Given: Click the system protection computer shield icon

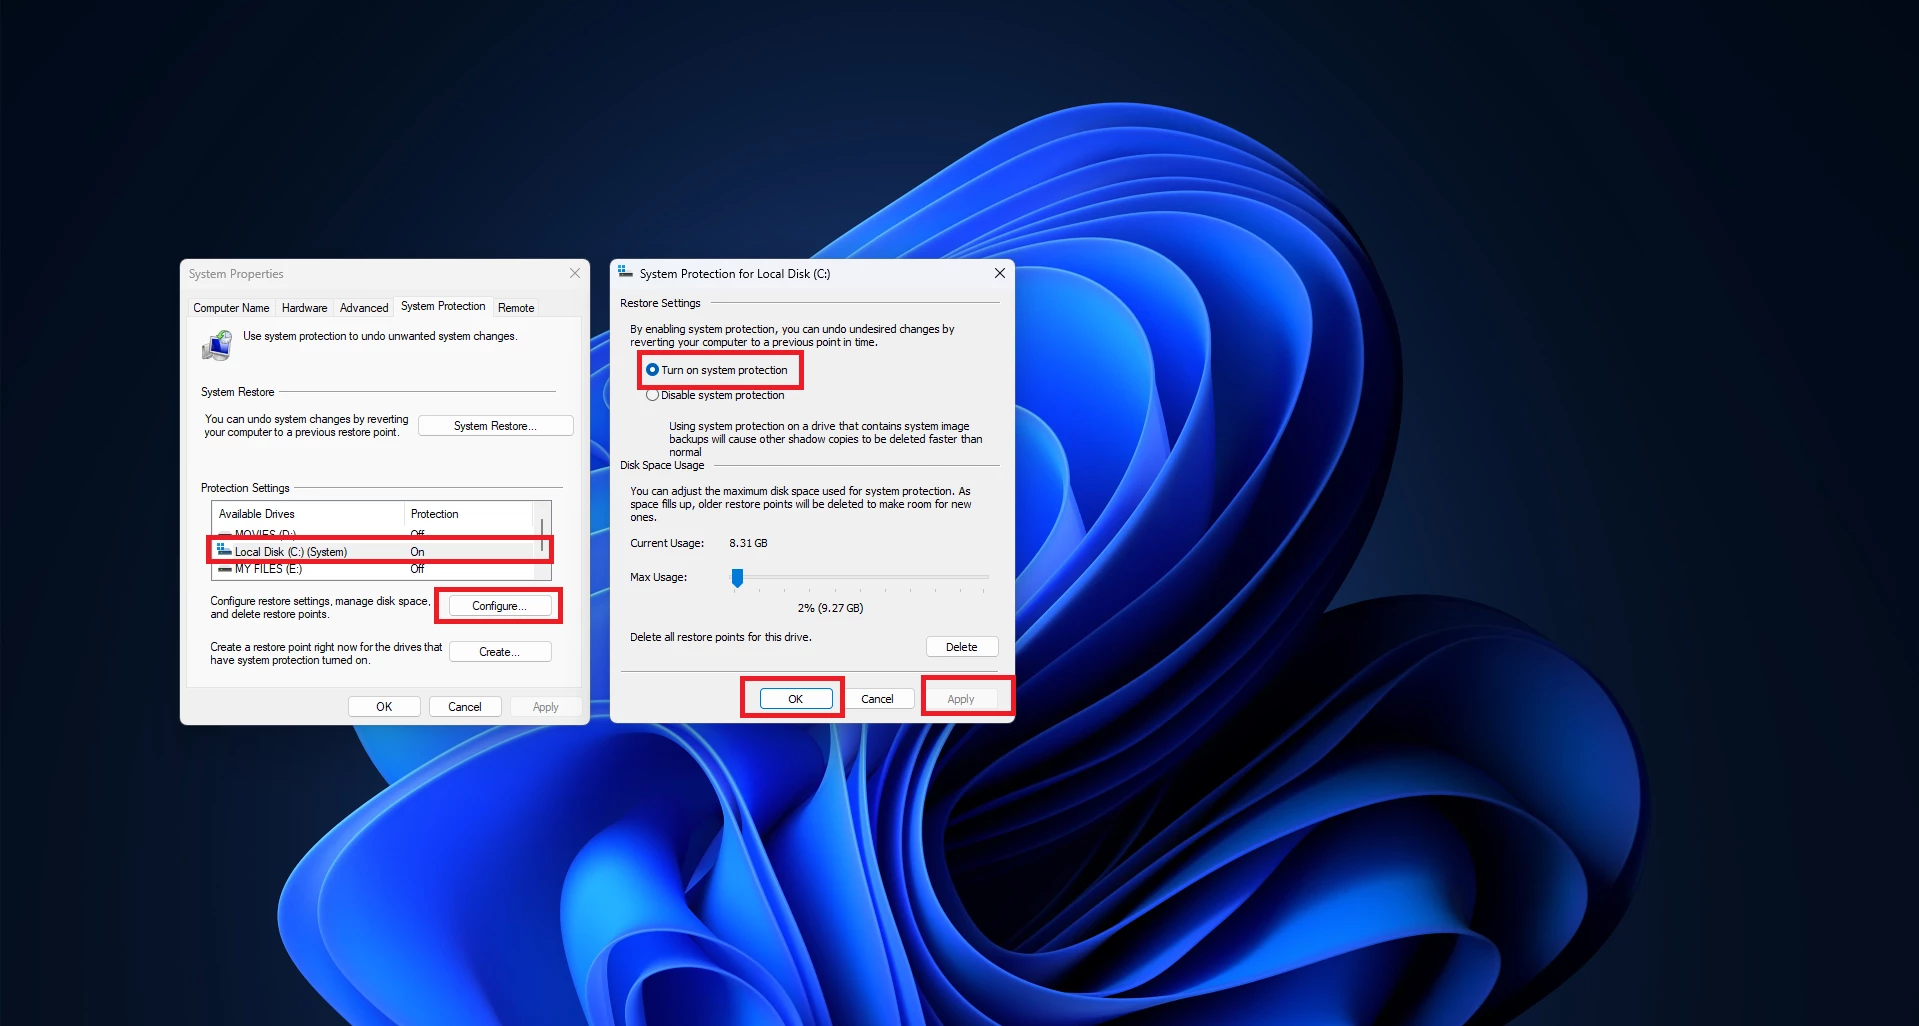Looking at the screenshot, I should point(216,346).
